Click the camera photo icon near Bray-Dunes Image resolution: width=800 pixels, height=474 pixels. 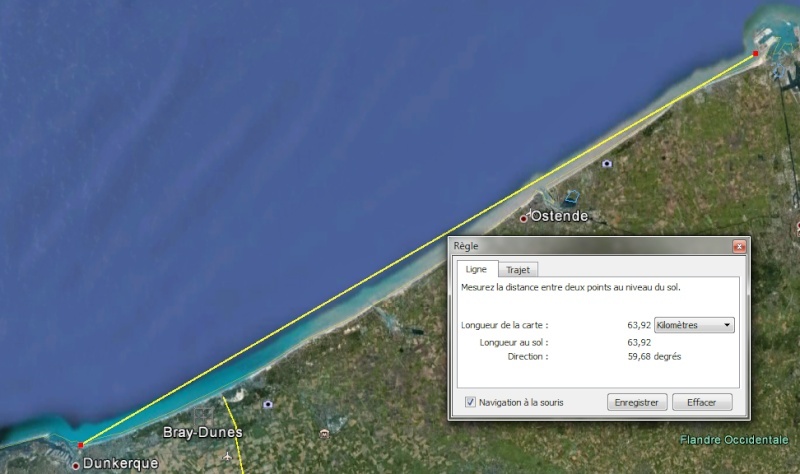coord(268,405)
